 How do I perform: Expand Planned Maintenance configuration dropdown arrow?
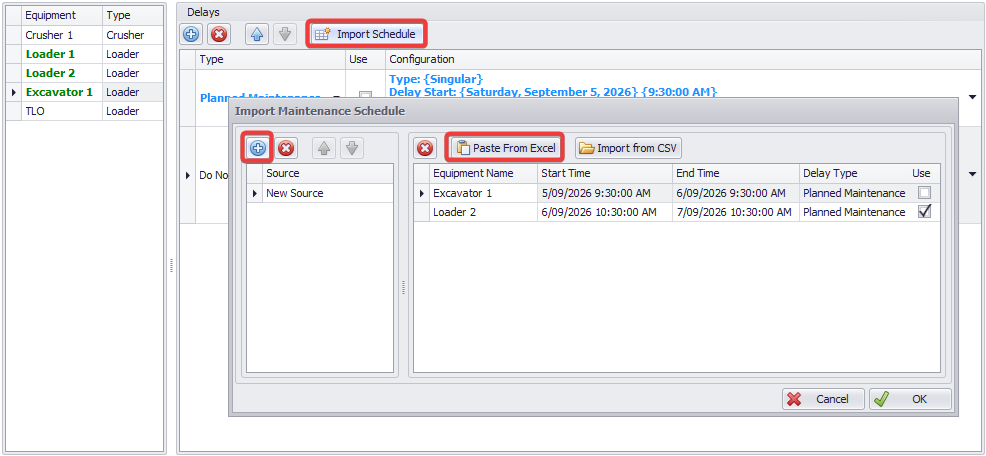[x=973, y=97]
